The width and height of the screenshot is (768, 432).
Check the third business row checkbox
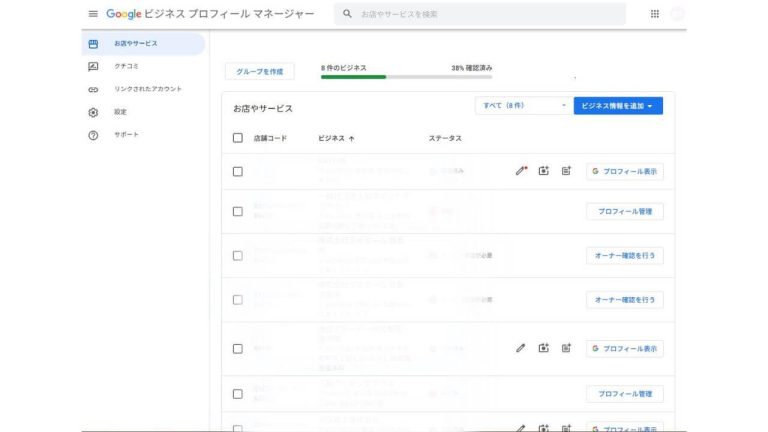pyautogui.click(x=238, y=255)
